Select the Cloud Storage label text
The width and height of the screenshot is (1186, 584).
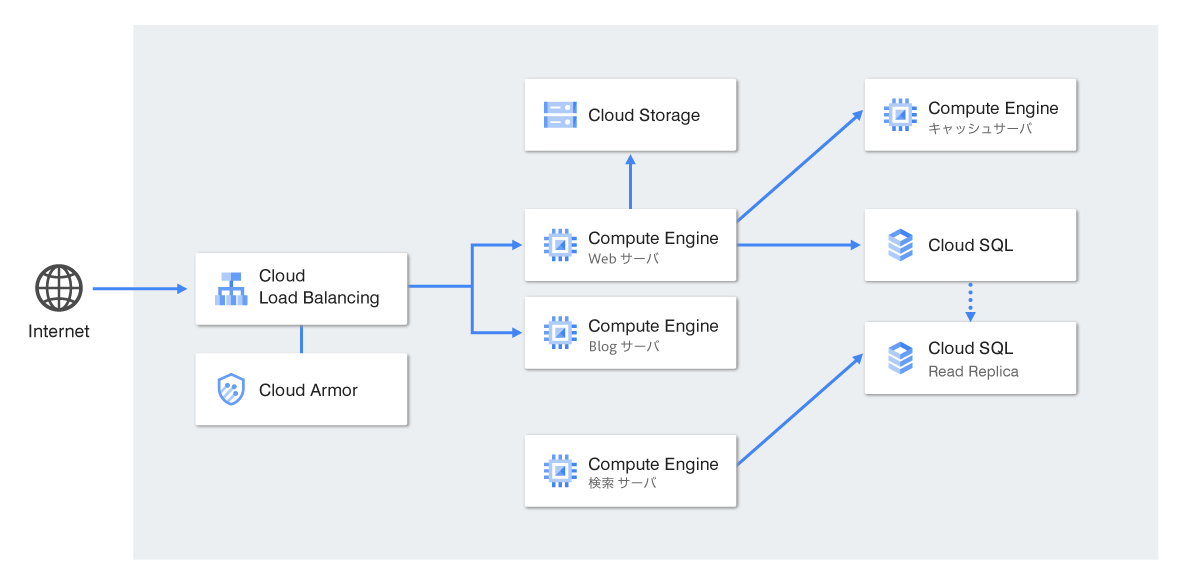(644, 115)
